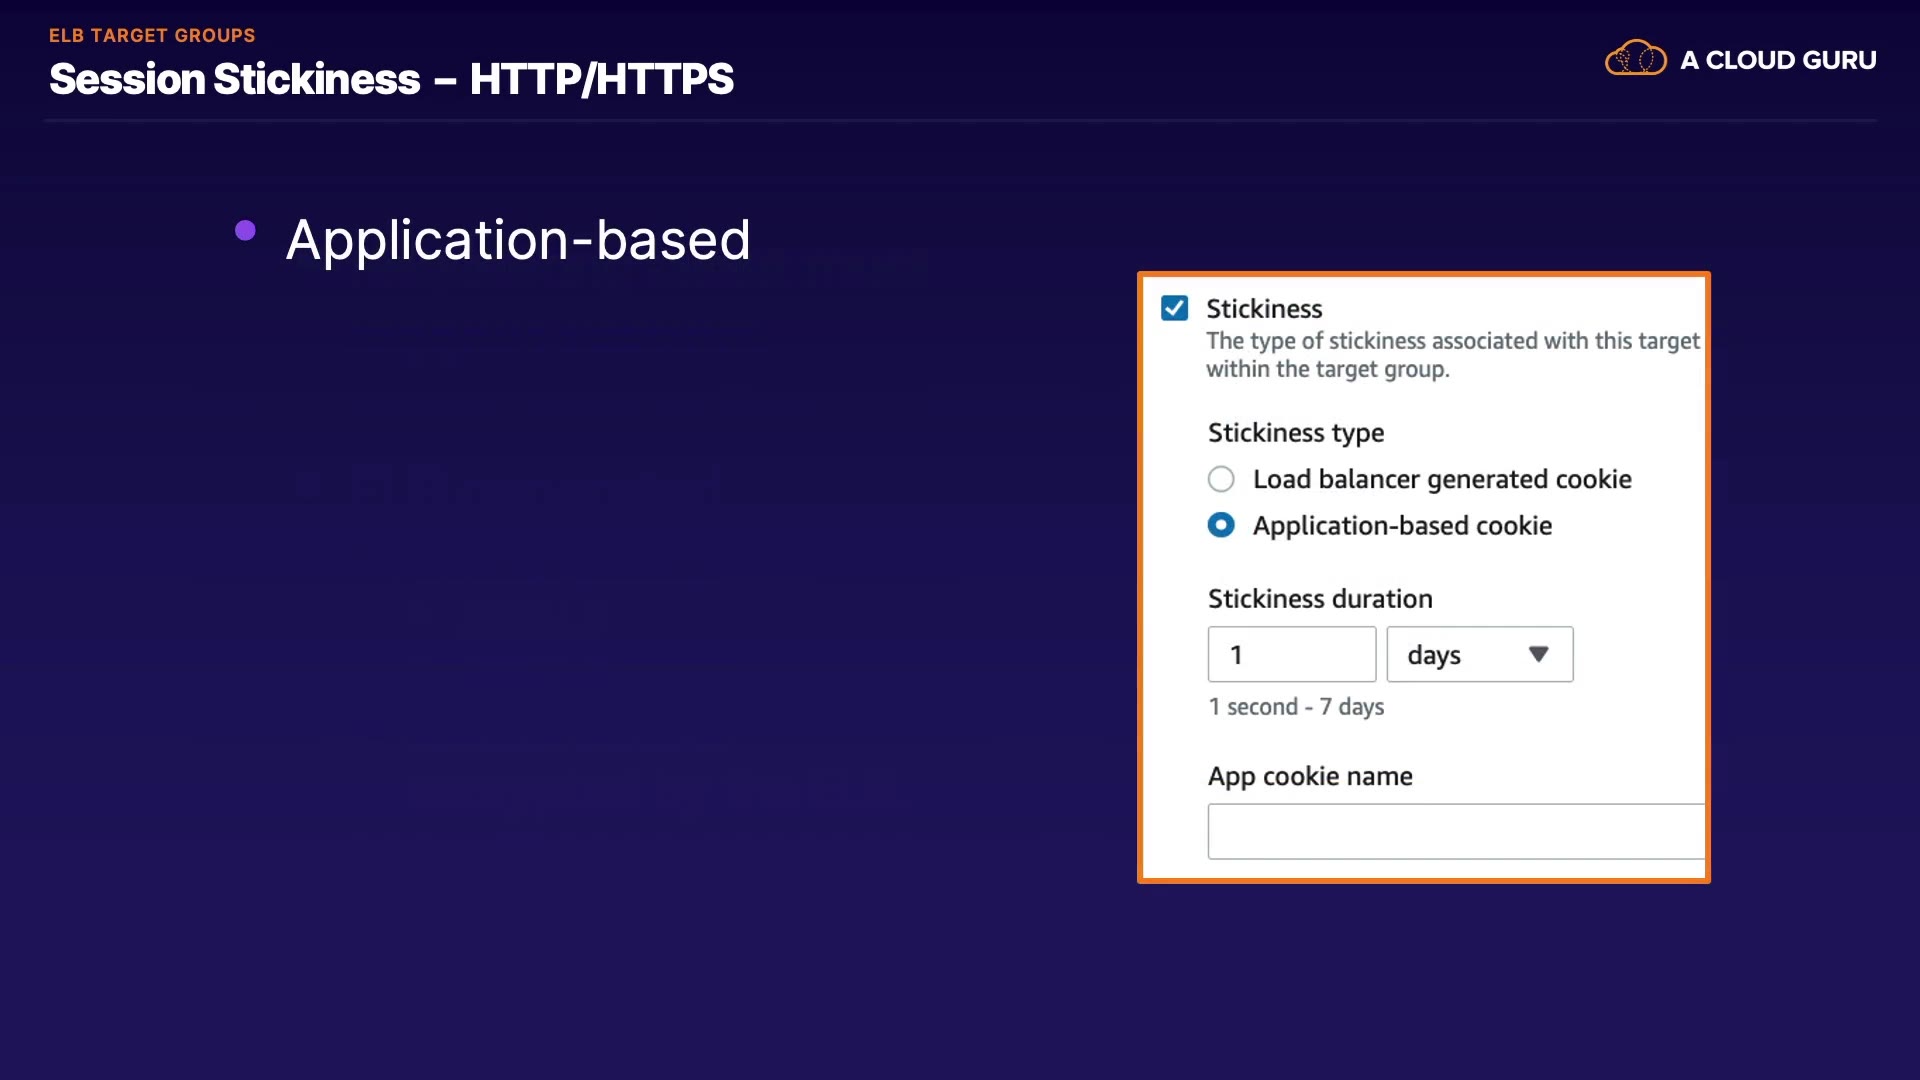Viewport: 1920px width, 1080px height.
Task: Click the App cookie name label
Action: (x=1310, y=777)
